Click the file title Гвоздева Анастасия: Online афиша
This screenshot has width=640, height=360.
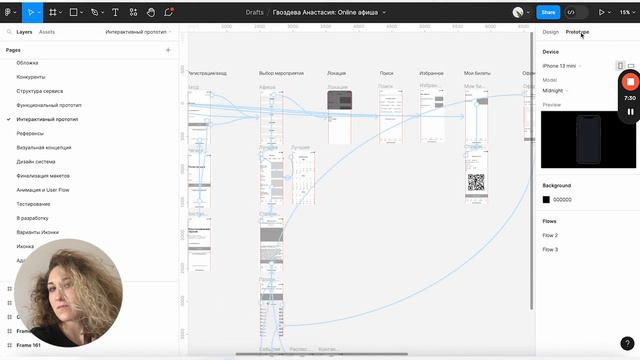325,12
